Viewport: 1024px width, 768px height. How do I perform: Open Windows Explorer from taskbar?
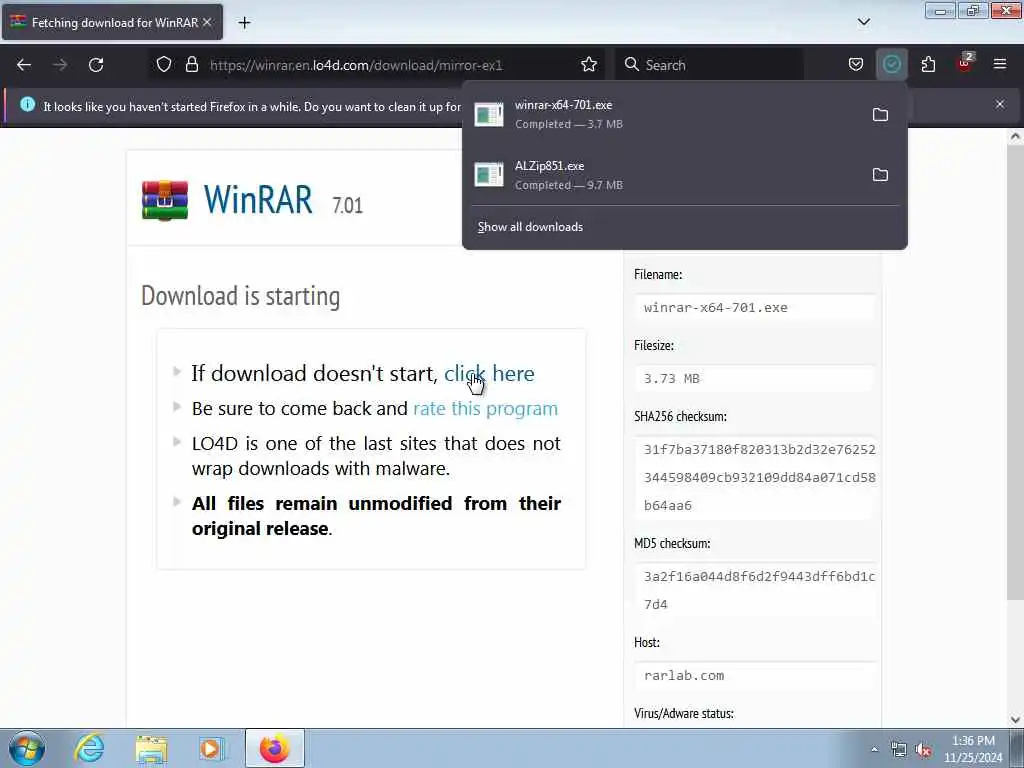[152, 748]
